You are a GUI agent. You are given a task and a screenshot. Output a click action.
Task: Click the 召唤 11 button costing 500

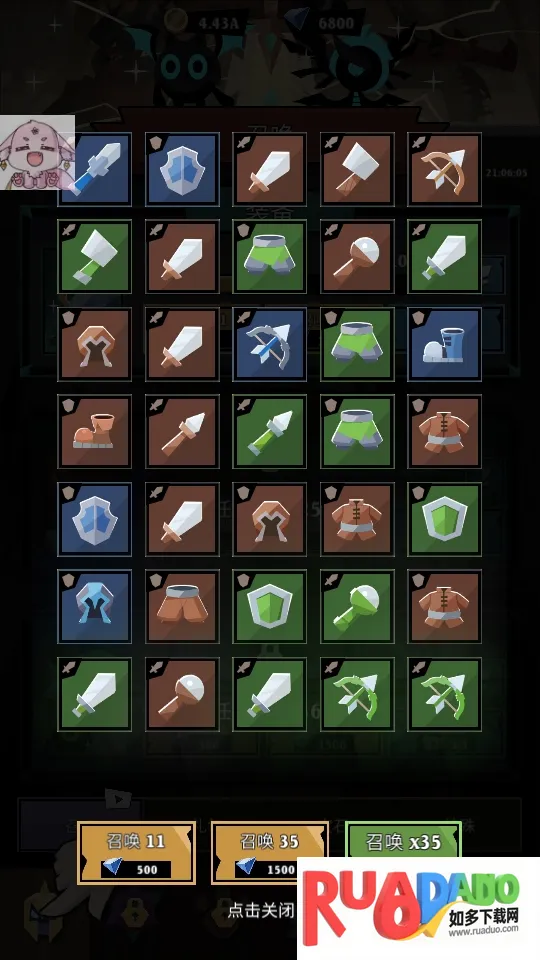pos(136,853)
